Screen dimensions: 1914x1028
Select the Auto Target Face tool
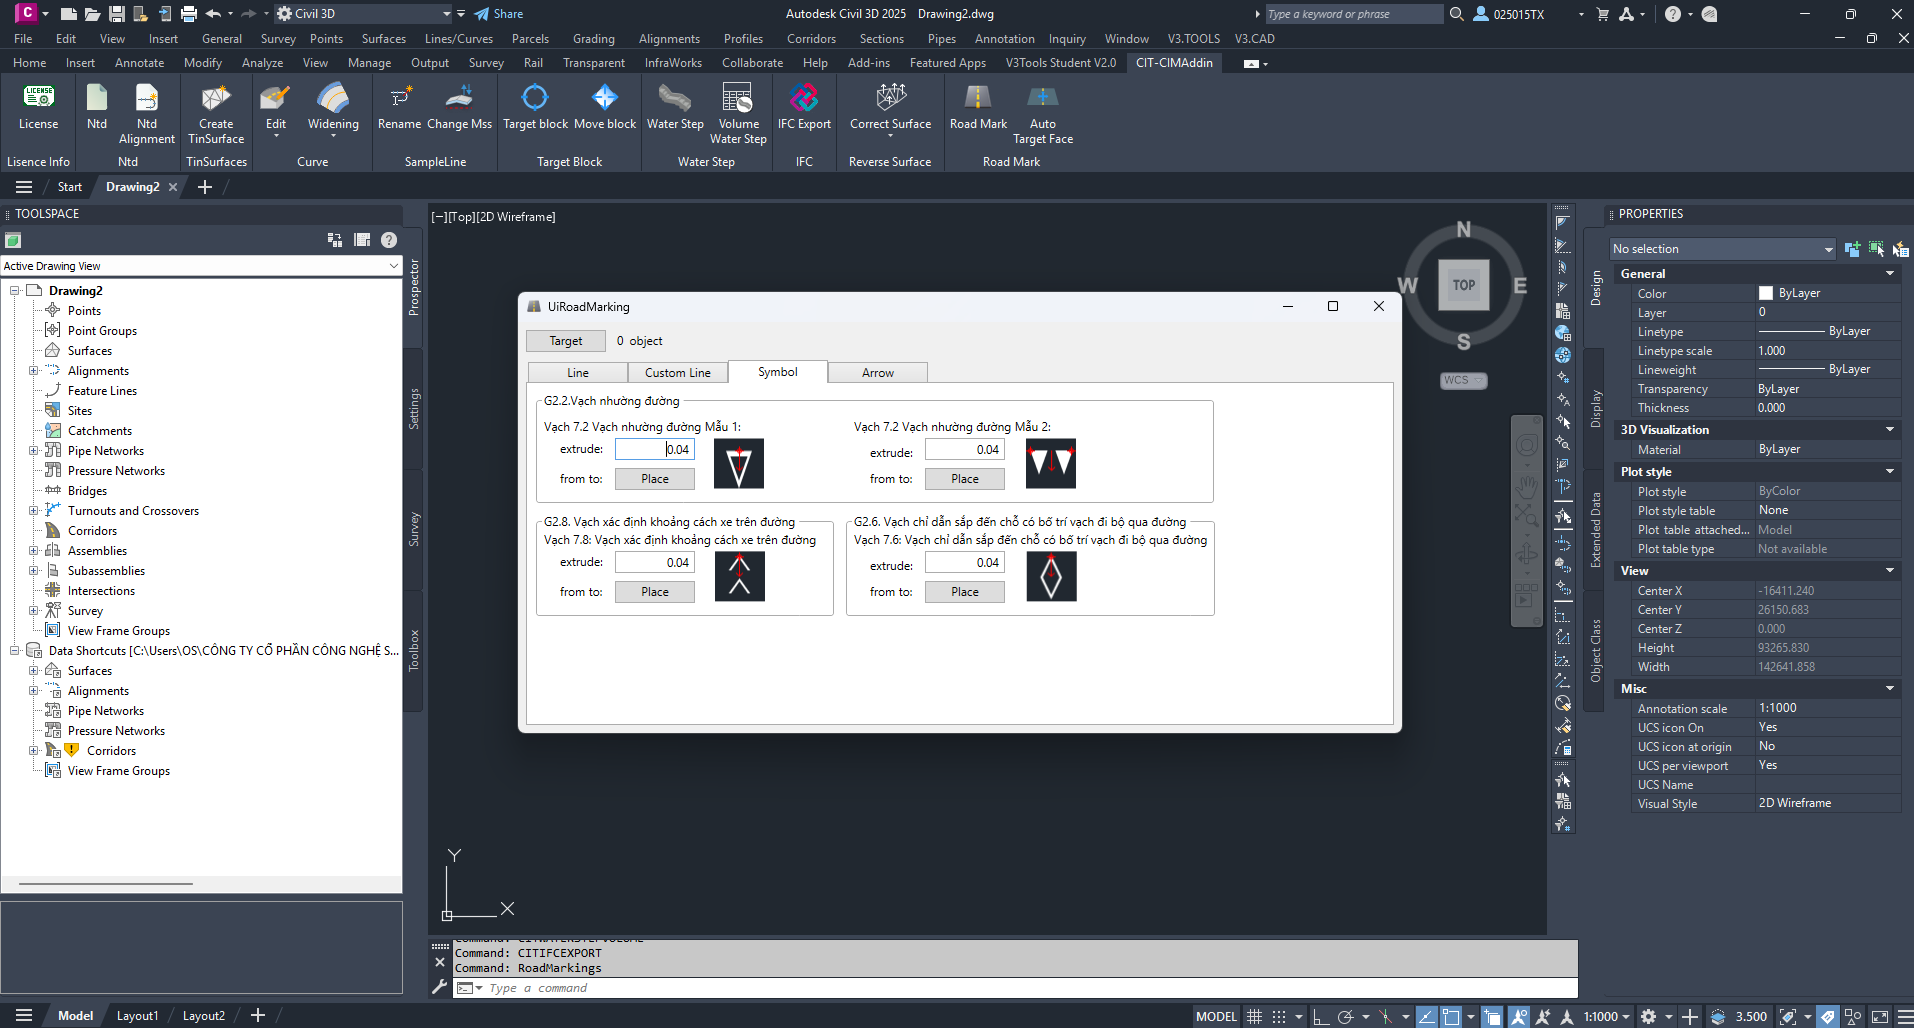(1042, 113)
